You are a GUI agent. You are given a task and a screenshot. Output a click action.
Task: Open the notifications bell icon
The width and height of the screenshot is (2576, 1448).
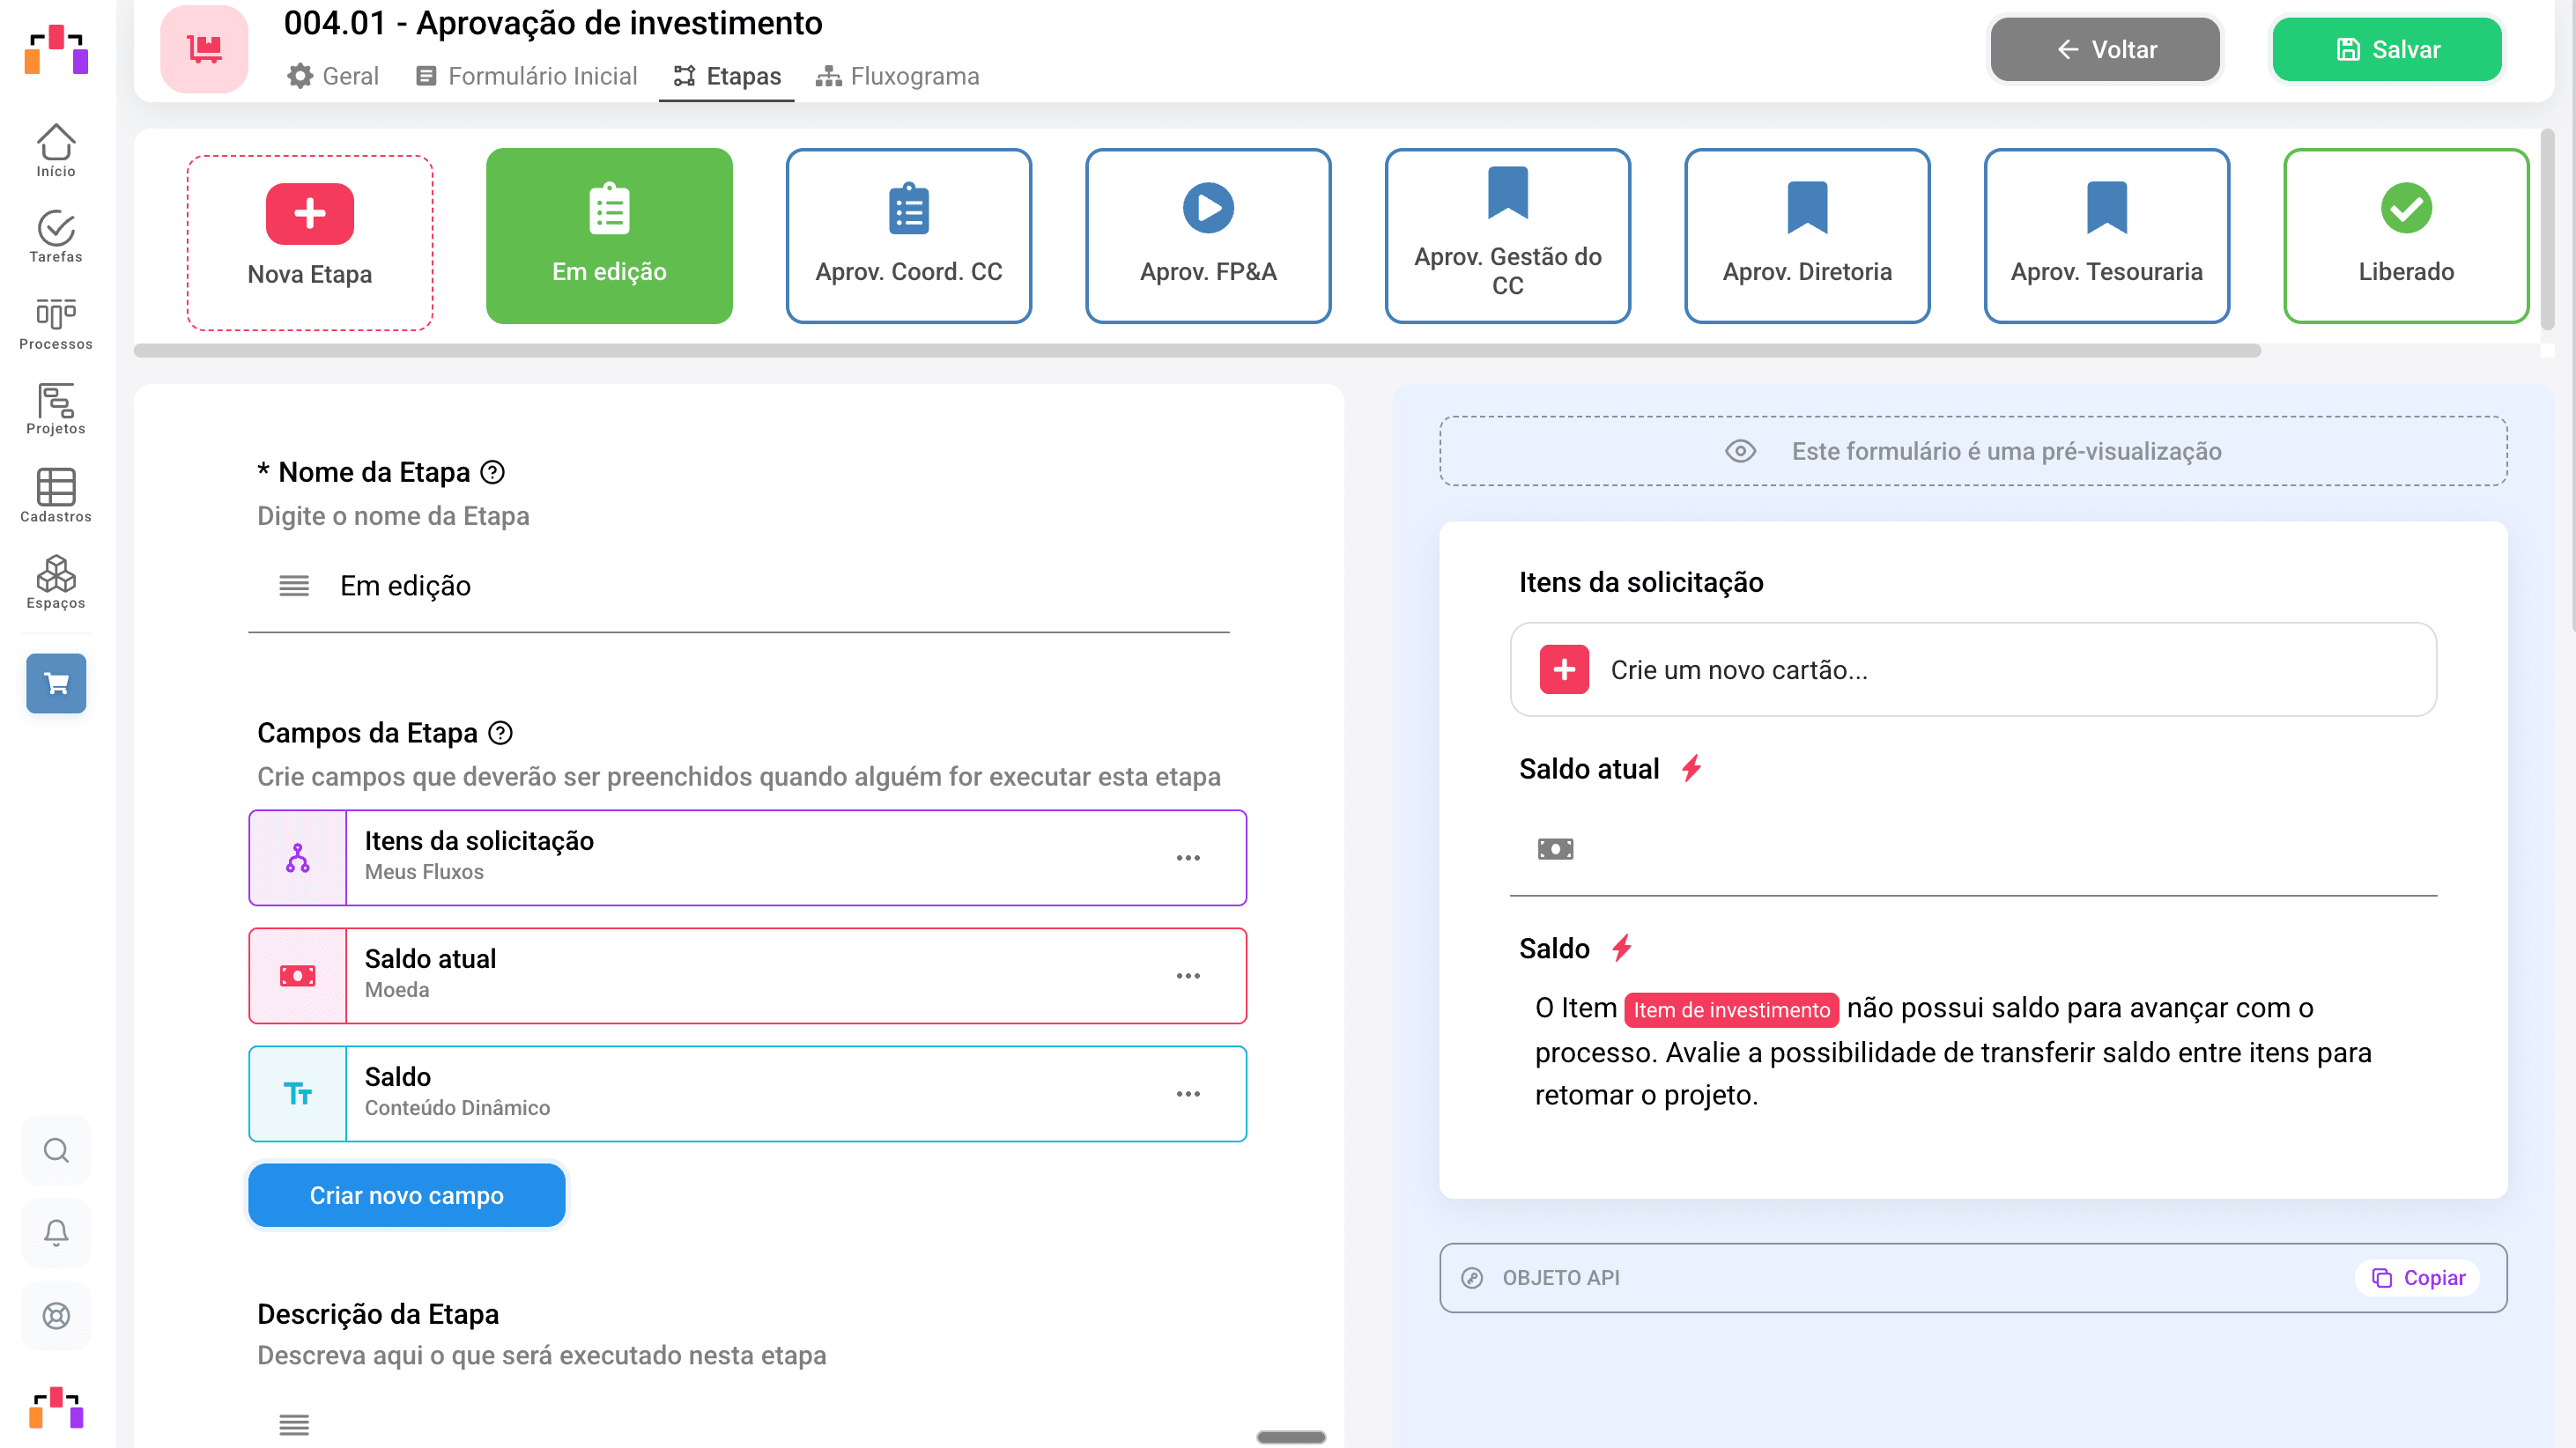(x=56, y=1233)
